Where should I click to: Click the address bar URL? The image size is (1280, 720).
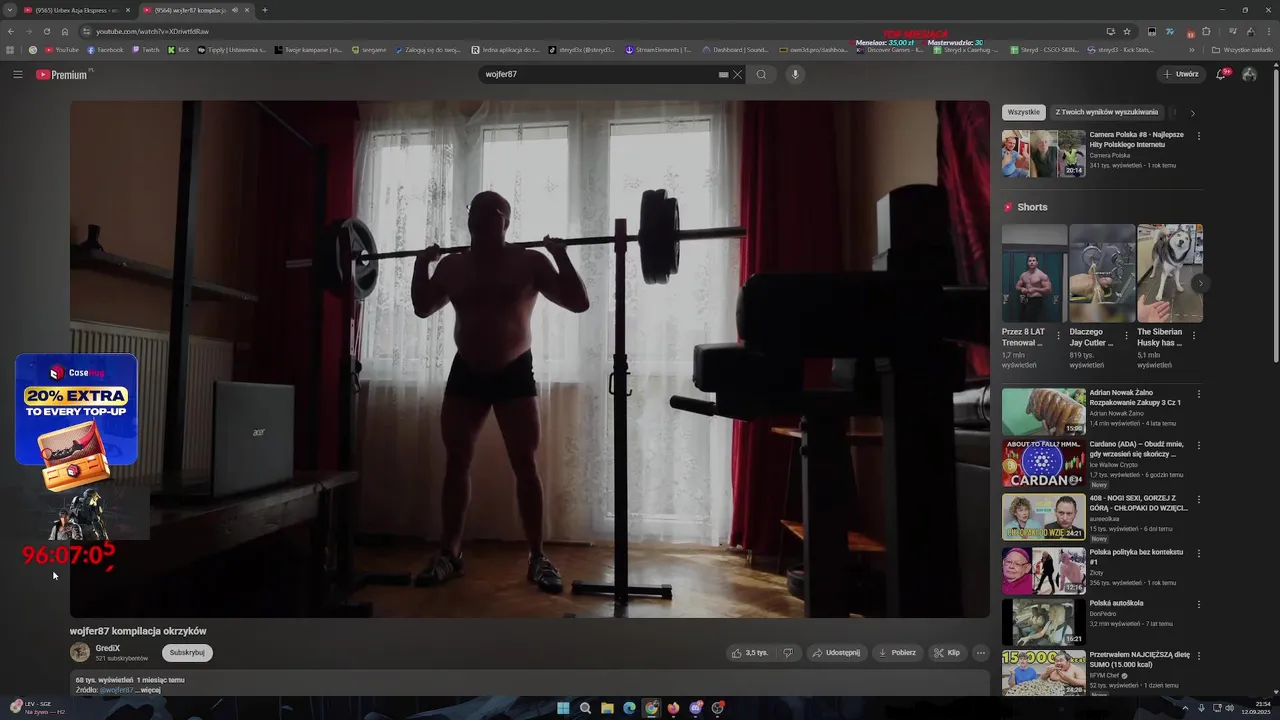pyautogui.click(x=152, y=31)
